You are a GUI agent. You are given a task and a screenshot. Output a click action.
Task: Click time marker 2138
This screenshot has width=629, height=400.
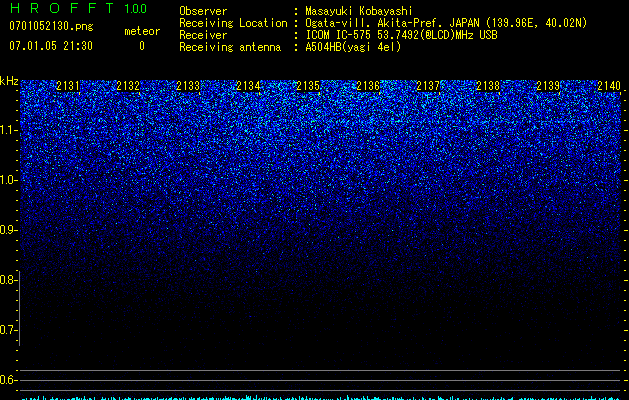coord(488,85)
